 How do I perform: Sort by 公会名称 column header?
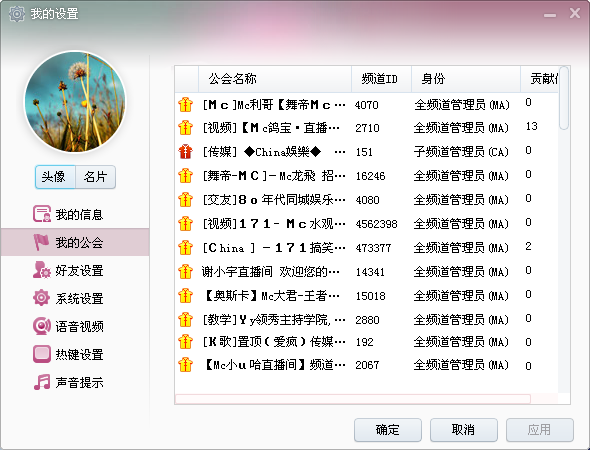275,79
